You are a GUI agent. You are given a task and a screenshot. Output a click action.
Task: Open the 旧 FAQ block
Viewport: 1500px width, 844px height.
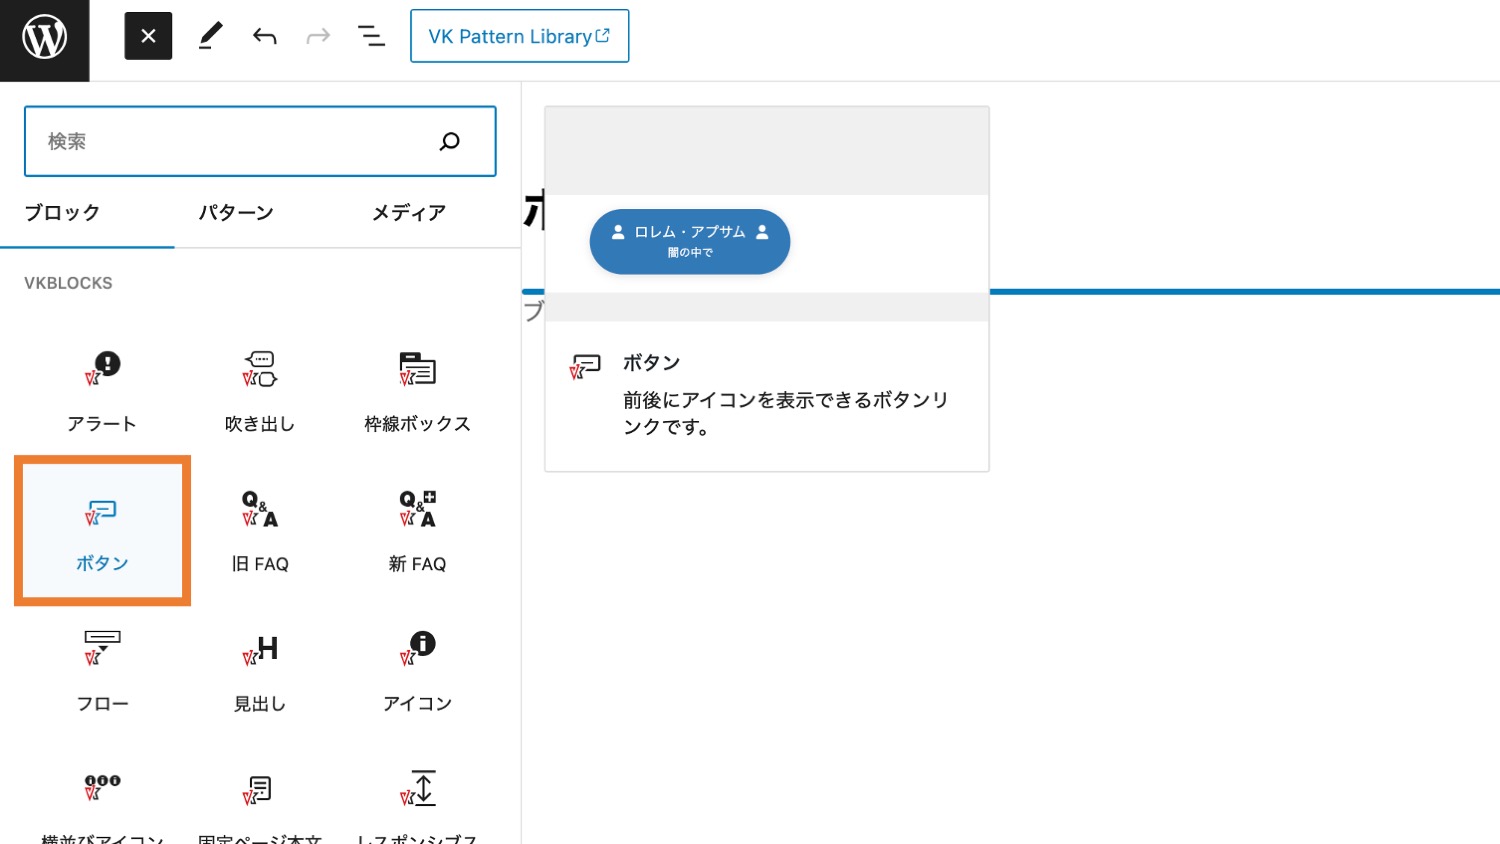click(259, 530)
